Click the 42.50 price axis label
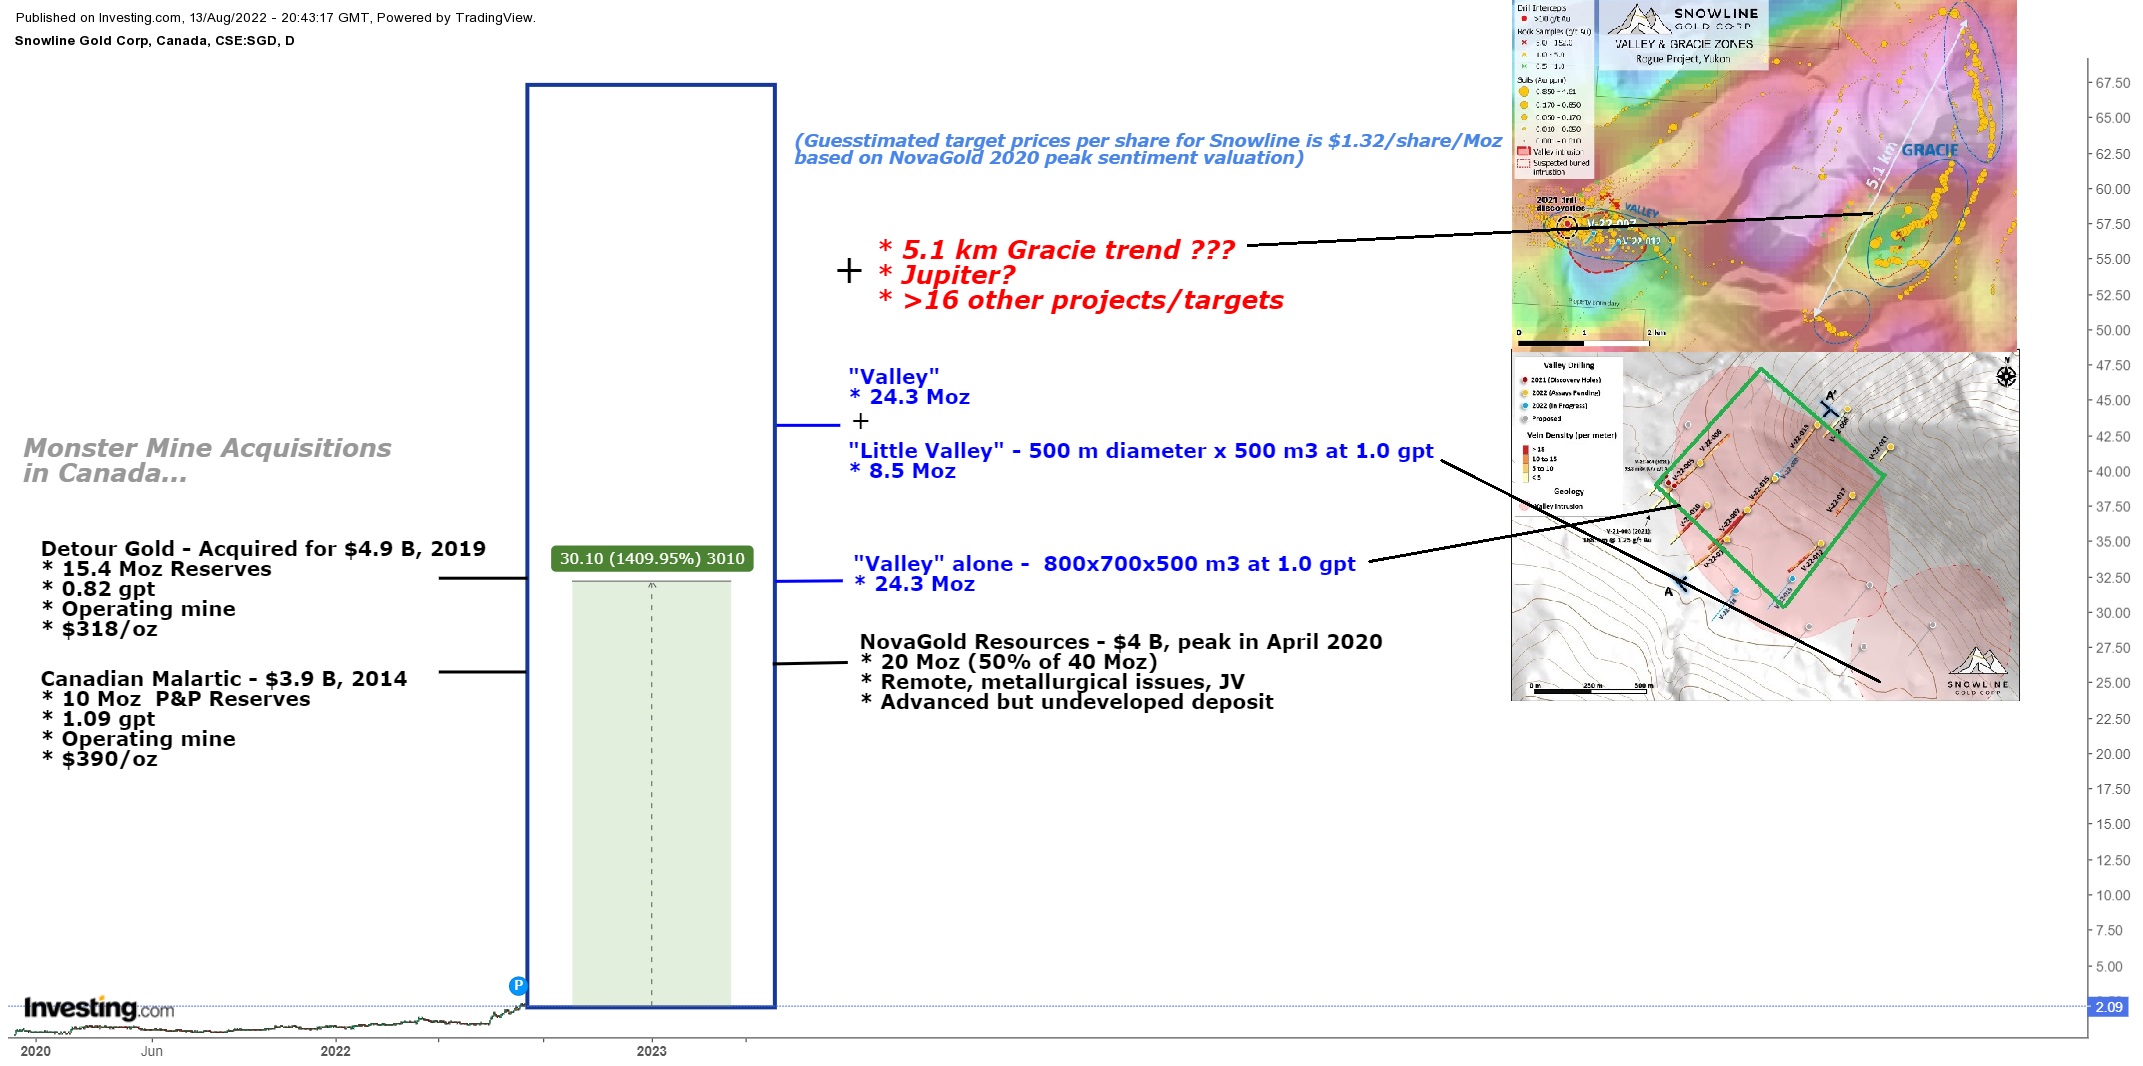 tap(2112, 436)
